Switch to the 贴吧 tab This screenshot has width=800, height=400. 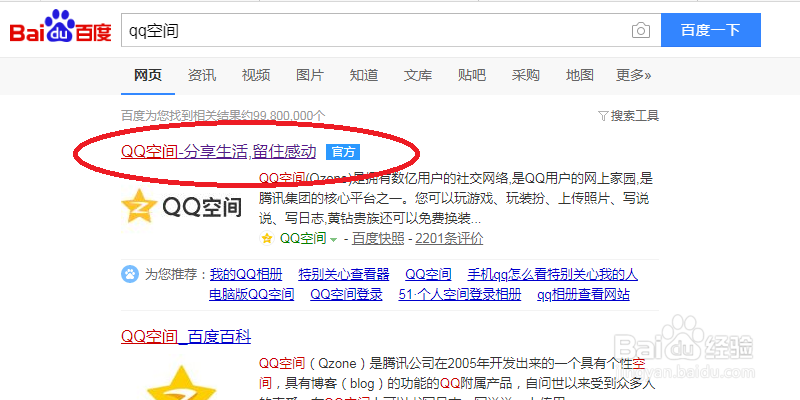(472, 76)
